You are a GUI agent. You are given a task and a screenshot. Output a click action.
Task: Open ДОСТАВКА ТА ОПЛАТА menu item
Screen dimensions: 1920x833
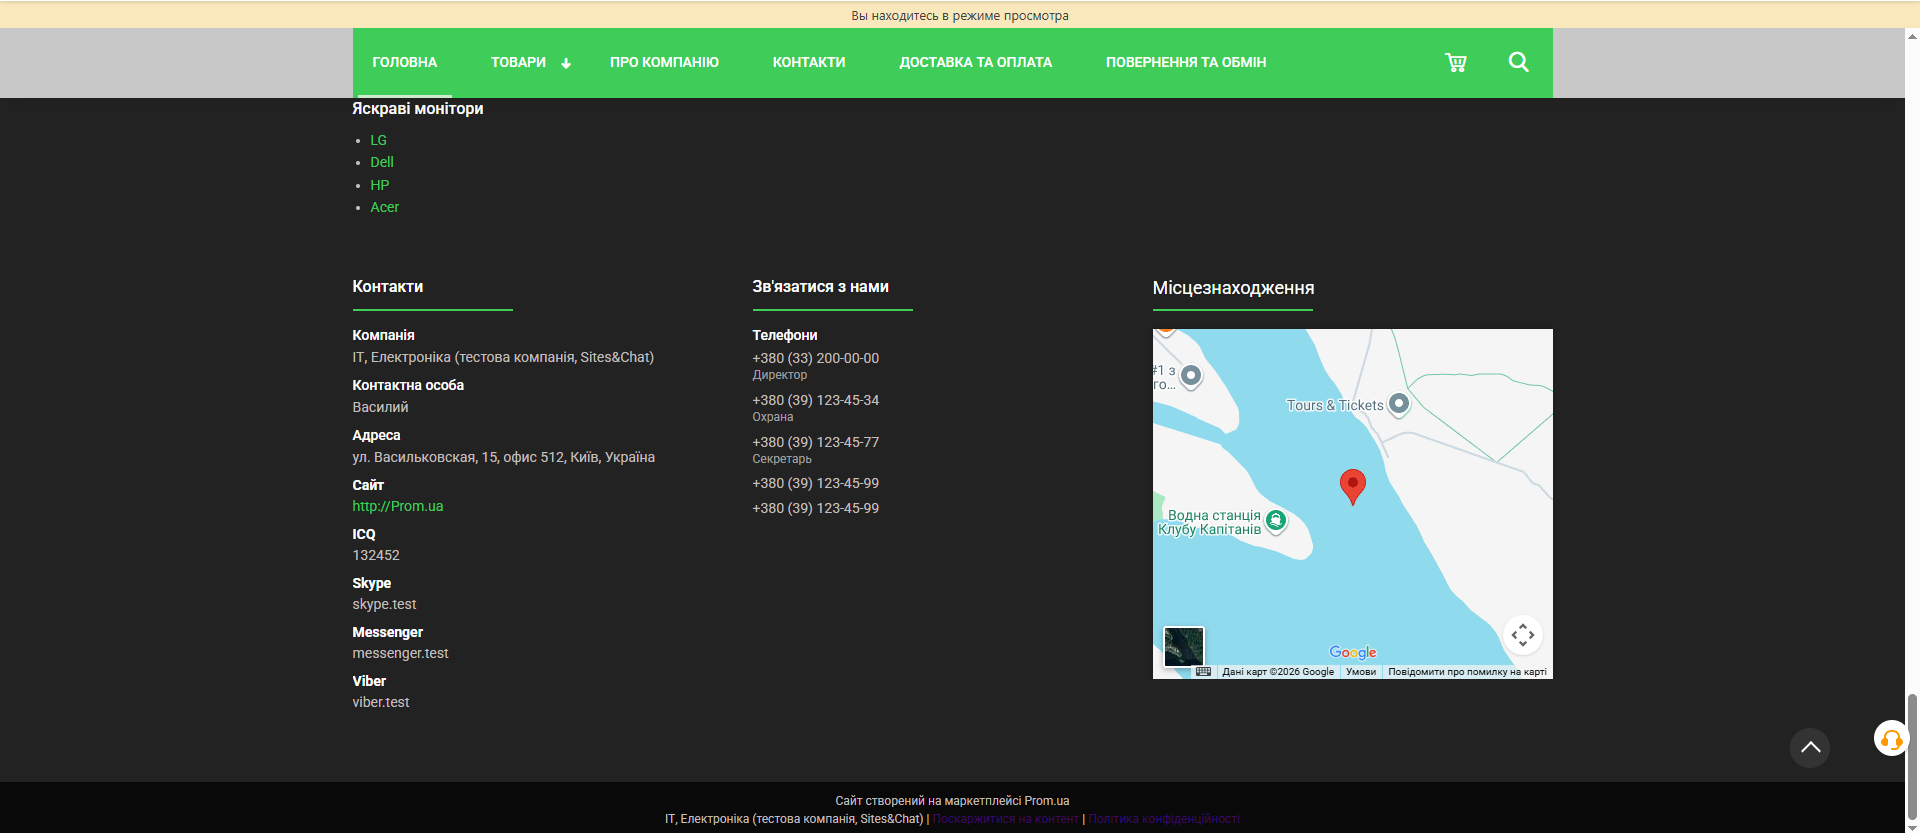point(975,62)
